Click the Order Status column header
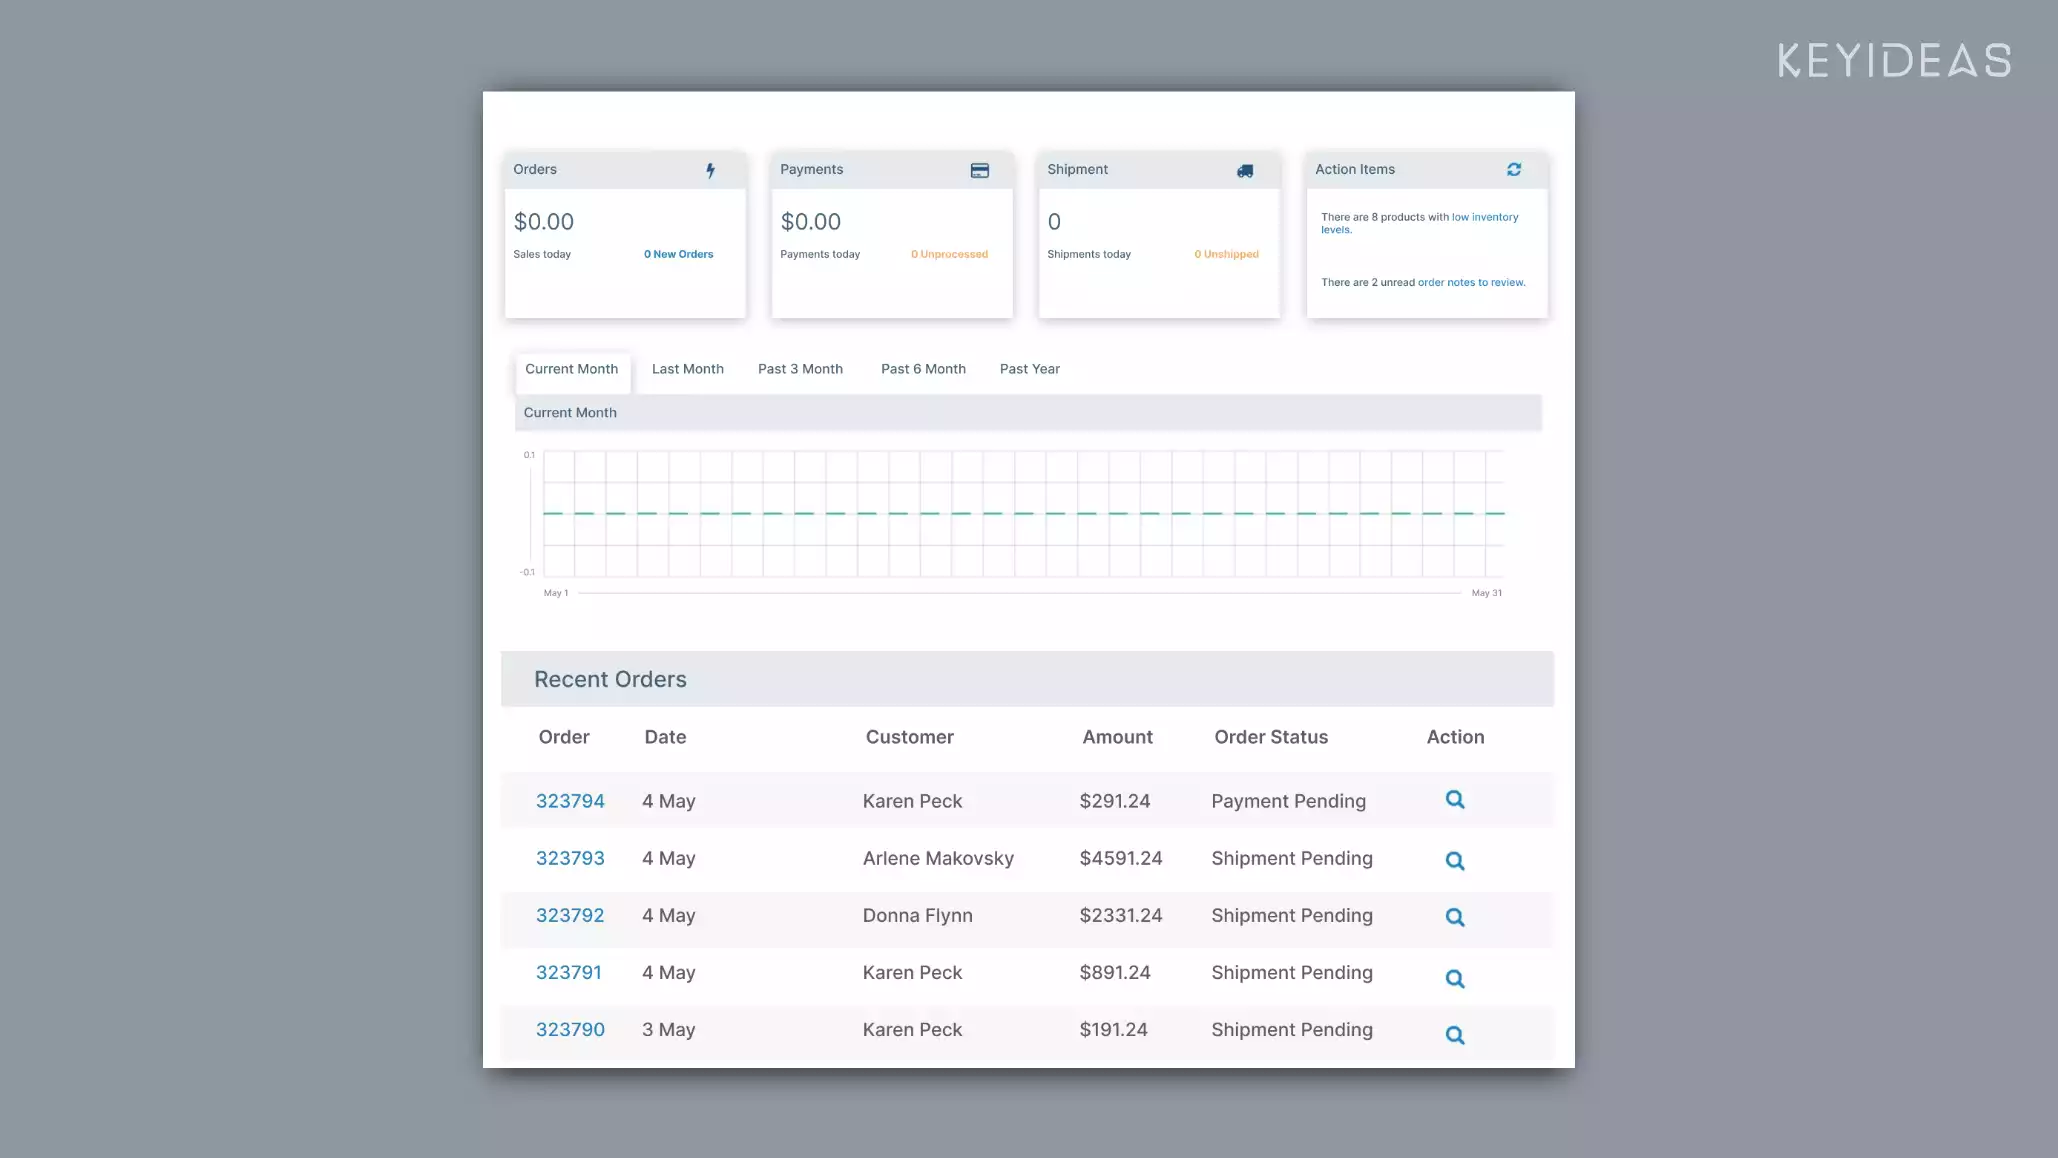 tap(1271, 737)
